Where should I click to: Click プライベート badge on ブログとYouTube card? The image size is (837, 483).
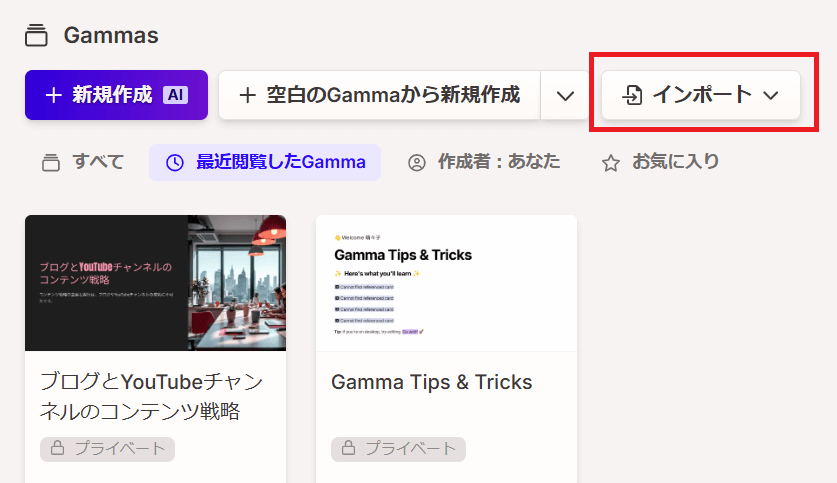(x=107, y=449)
